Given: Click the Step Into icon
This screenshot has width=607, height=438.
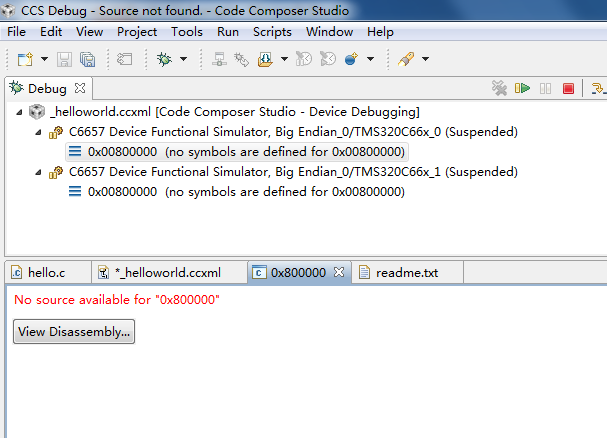Looking at the screenshot, I should coord(598,88).
